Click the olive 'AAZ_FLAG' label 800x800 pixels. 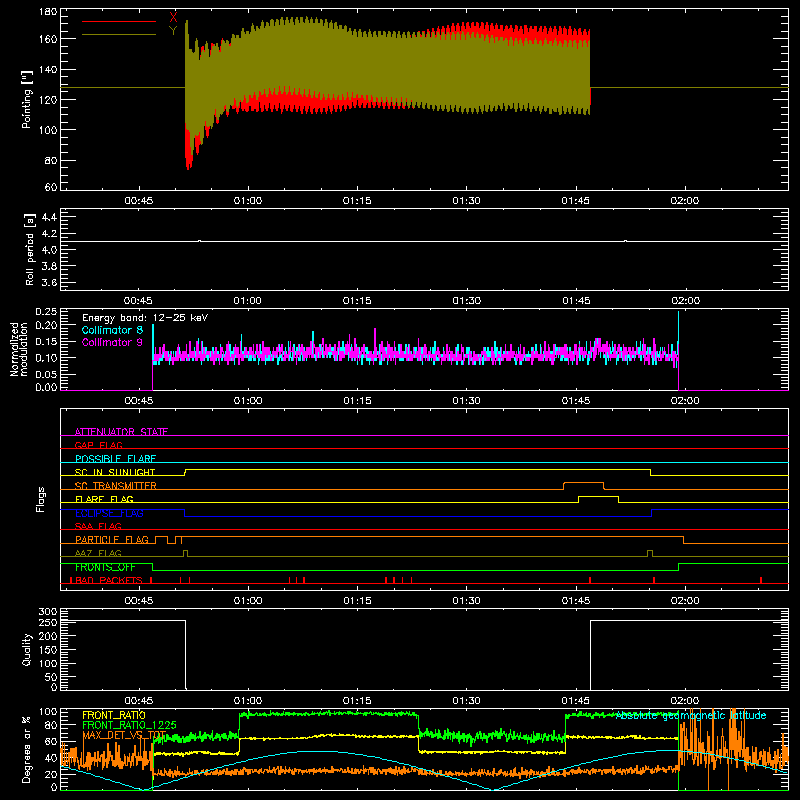98,553
